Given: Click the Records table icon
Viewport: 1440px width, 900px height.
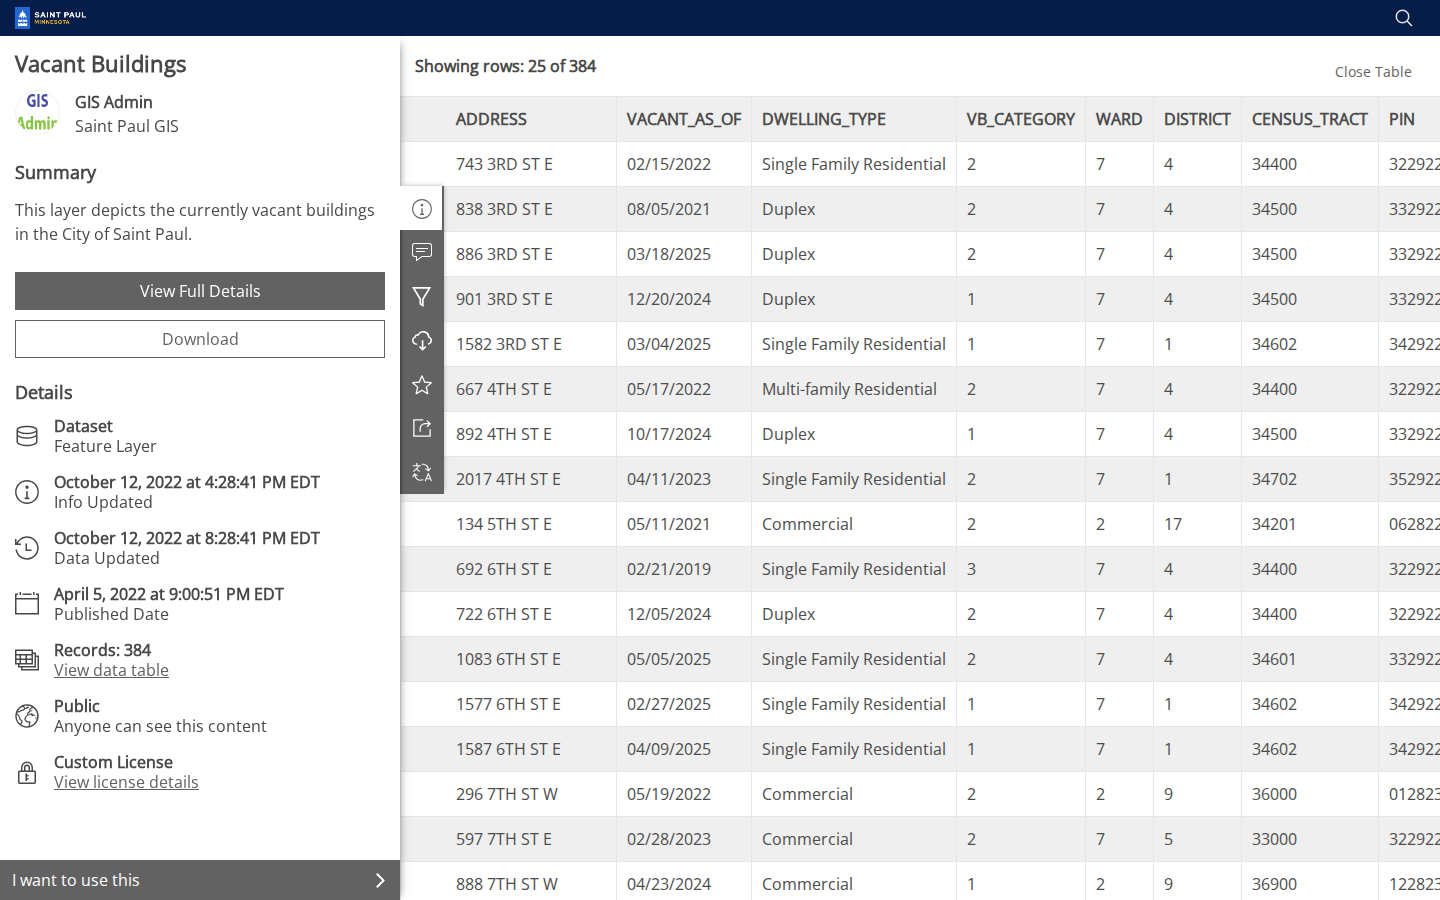Looking at the screenshot, I should click(27, 660).
